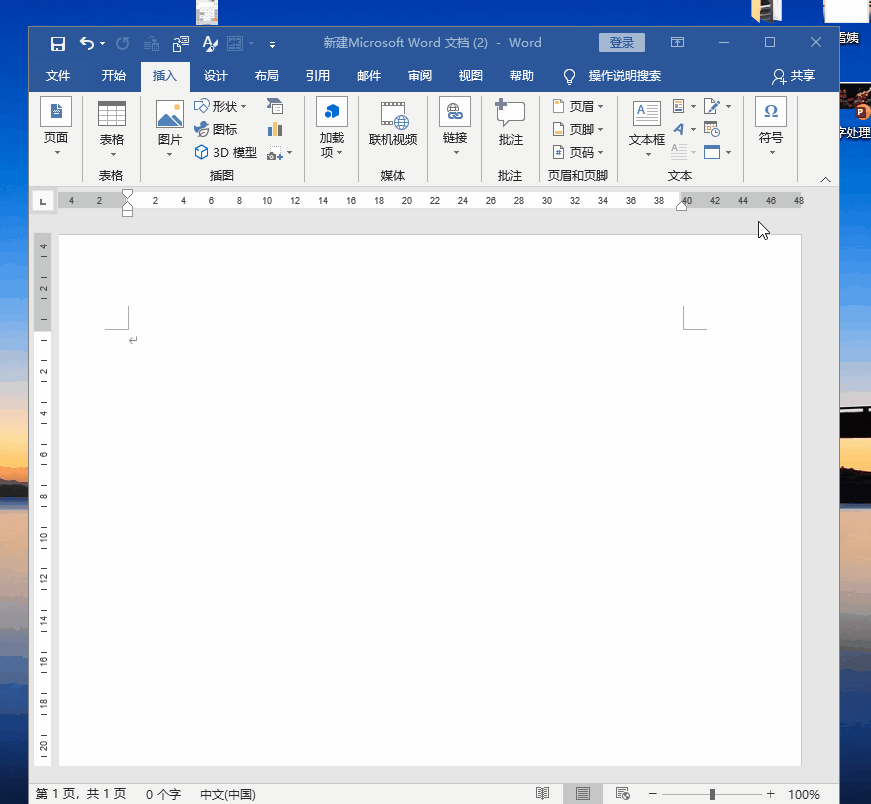The height and width of the screenshot is (804, 871).
Task: Click the Save icon in quick access toolbar
Action: [x=58, y=43]
